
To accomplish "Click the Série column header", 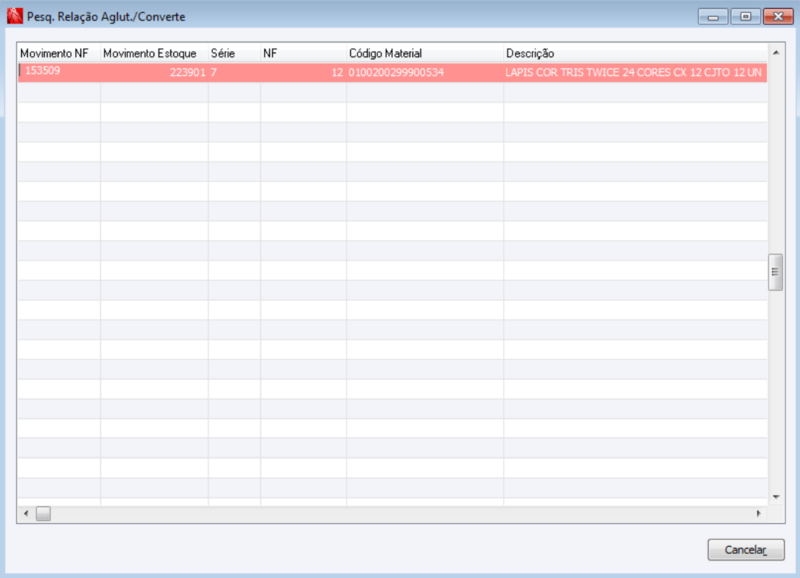I will (x=234, y=53).
